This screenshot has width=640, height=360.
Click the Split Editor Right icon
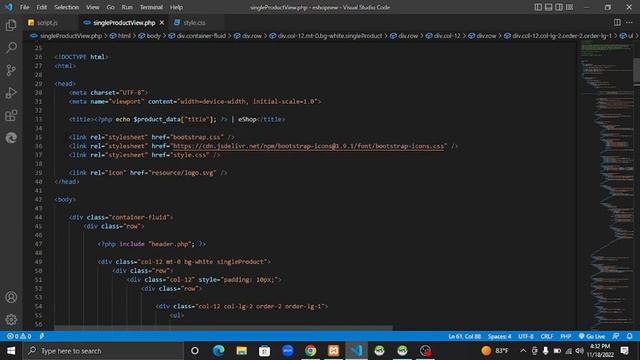(x=617, y=22)
